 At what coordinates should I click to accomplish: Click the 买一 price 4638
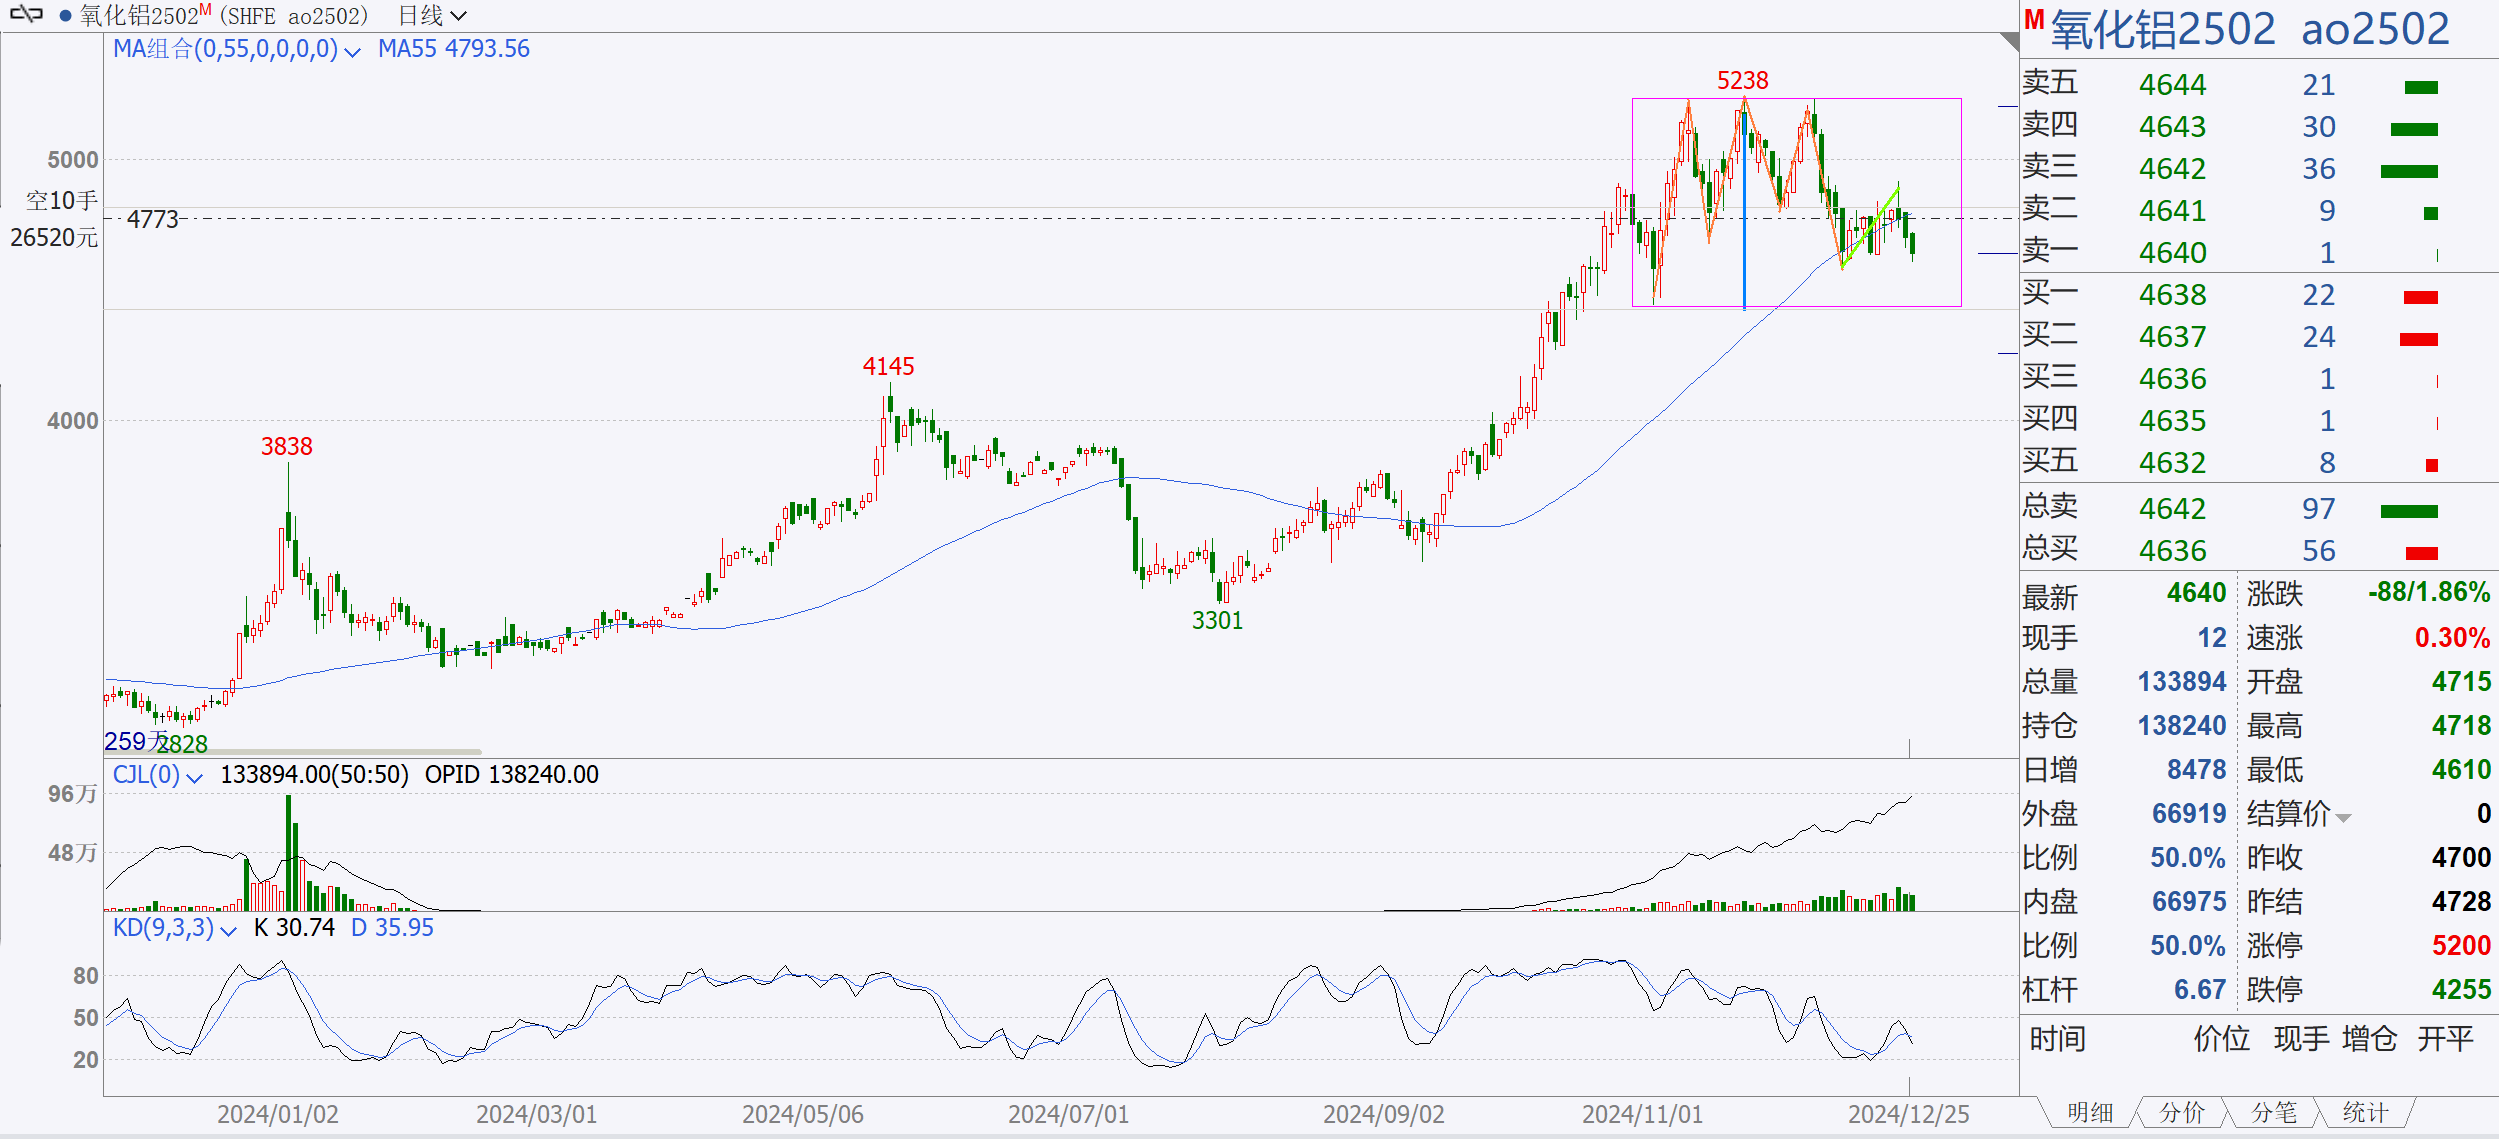tap(2172, 295)
